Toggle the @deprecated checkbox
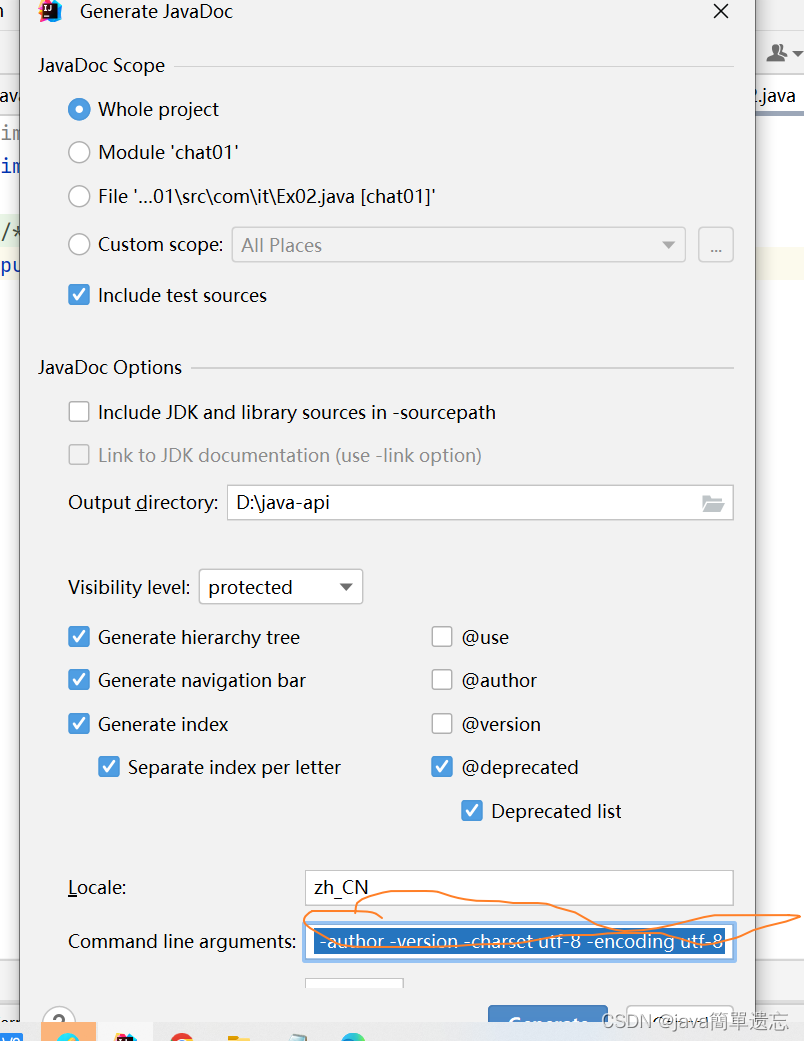The image size is (804, 1041). point(442,767)
